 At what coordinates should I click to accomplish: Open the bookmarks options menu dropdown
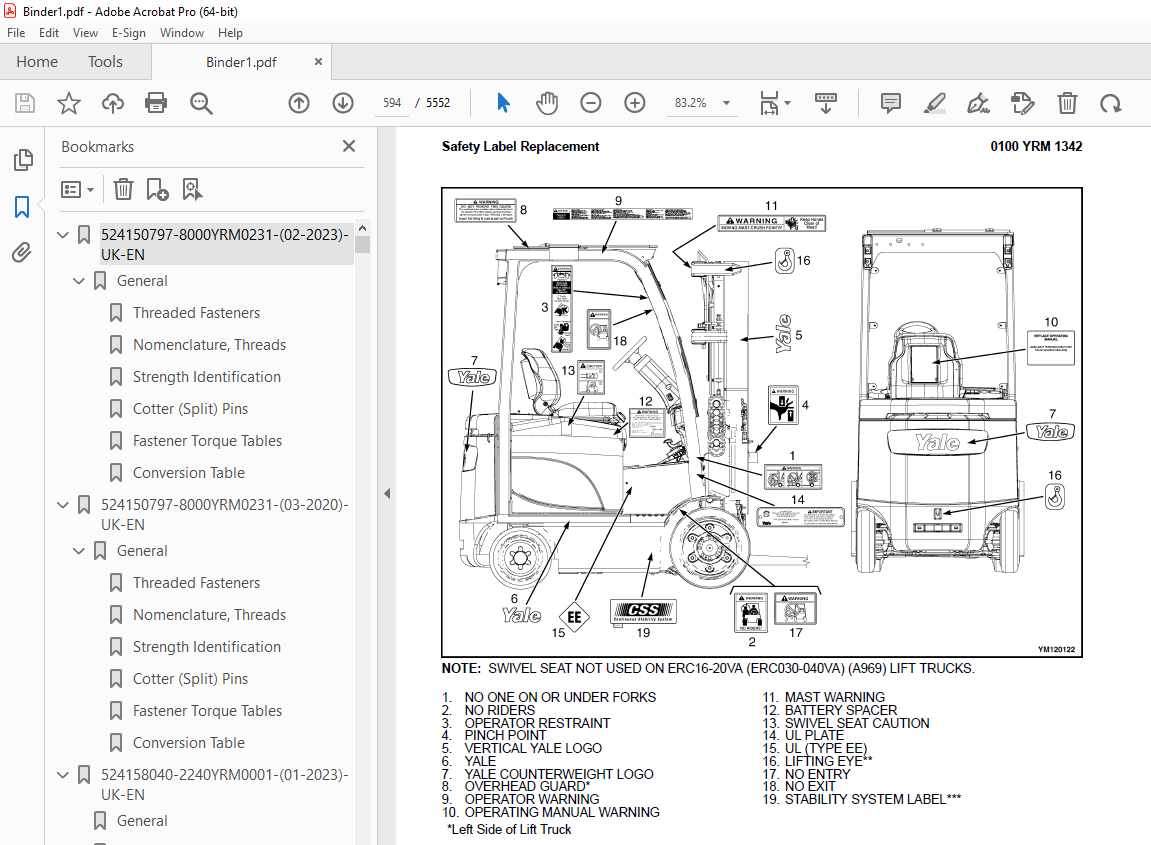click(78, 189)
